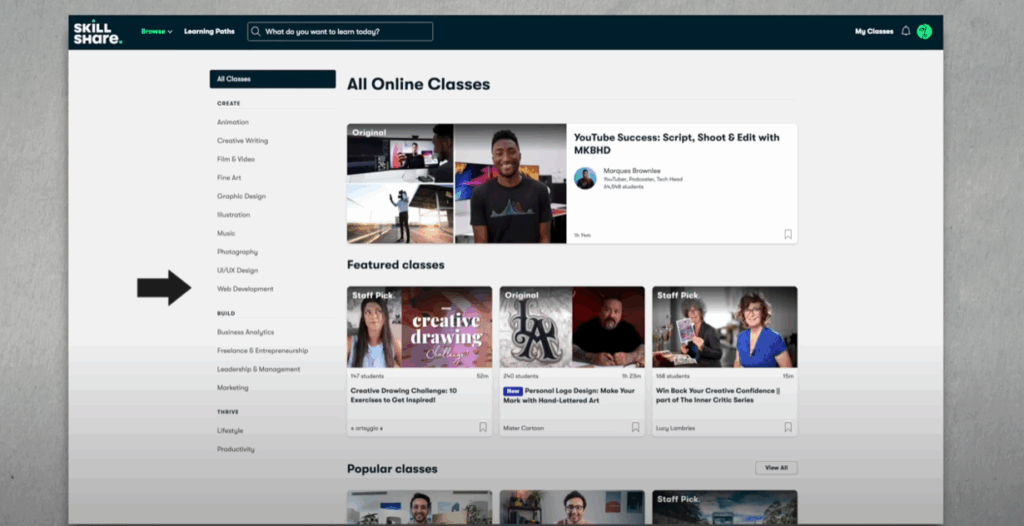This screenshot has height=526, width=1024.
Task: Click Marques Brownlee's round avatar
Action: pos(584,178)
